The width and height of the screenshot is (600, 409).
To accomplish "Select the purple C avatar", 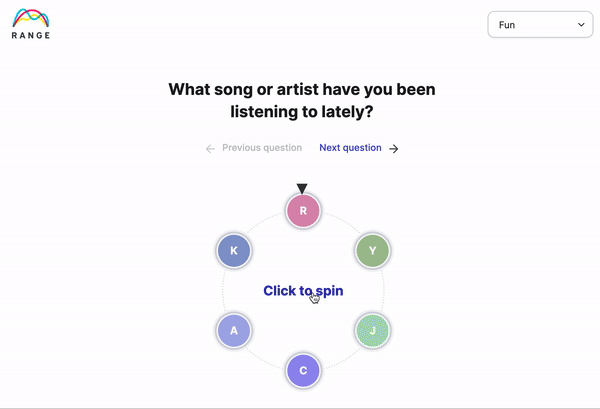I will [x=303, y=370].
